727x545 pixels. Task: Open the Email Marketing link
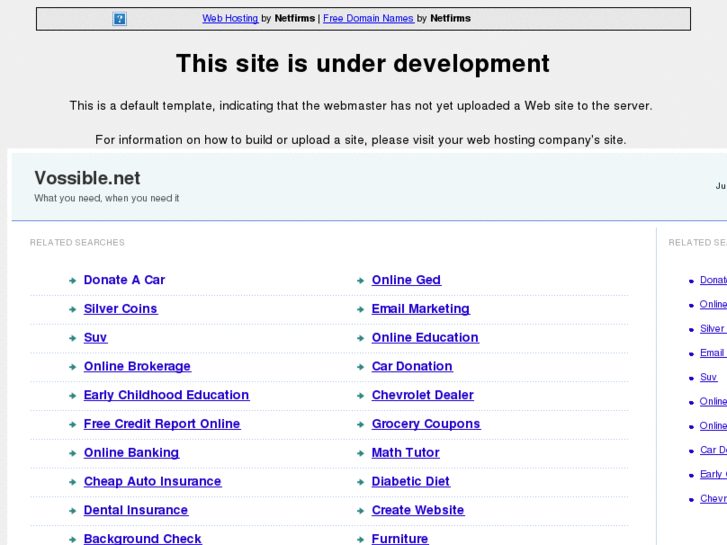pos(421,308)
